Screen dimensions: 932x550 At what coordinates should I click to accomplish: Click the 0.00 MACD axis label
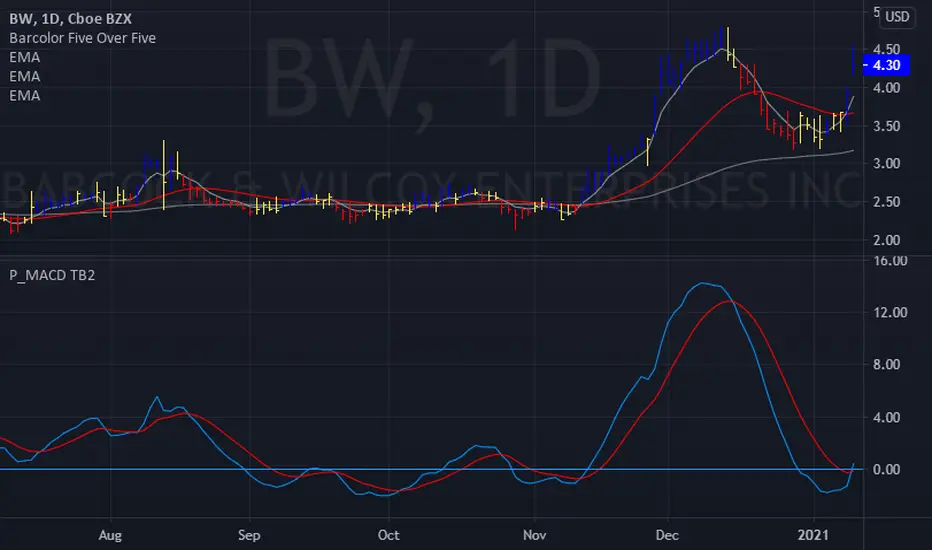(886, 469)
